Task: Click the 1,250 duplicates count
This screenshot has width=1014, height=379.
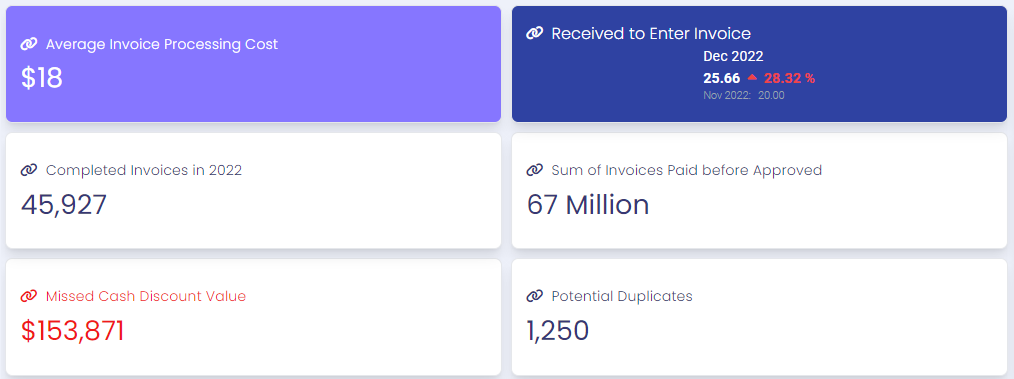Action: tap(557, 331)
